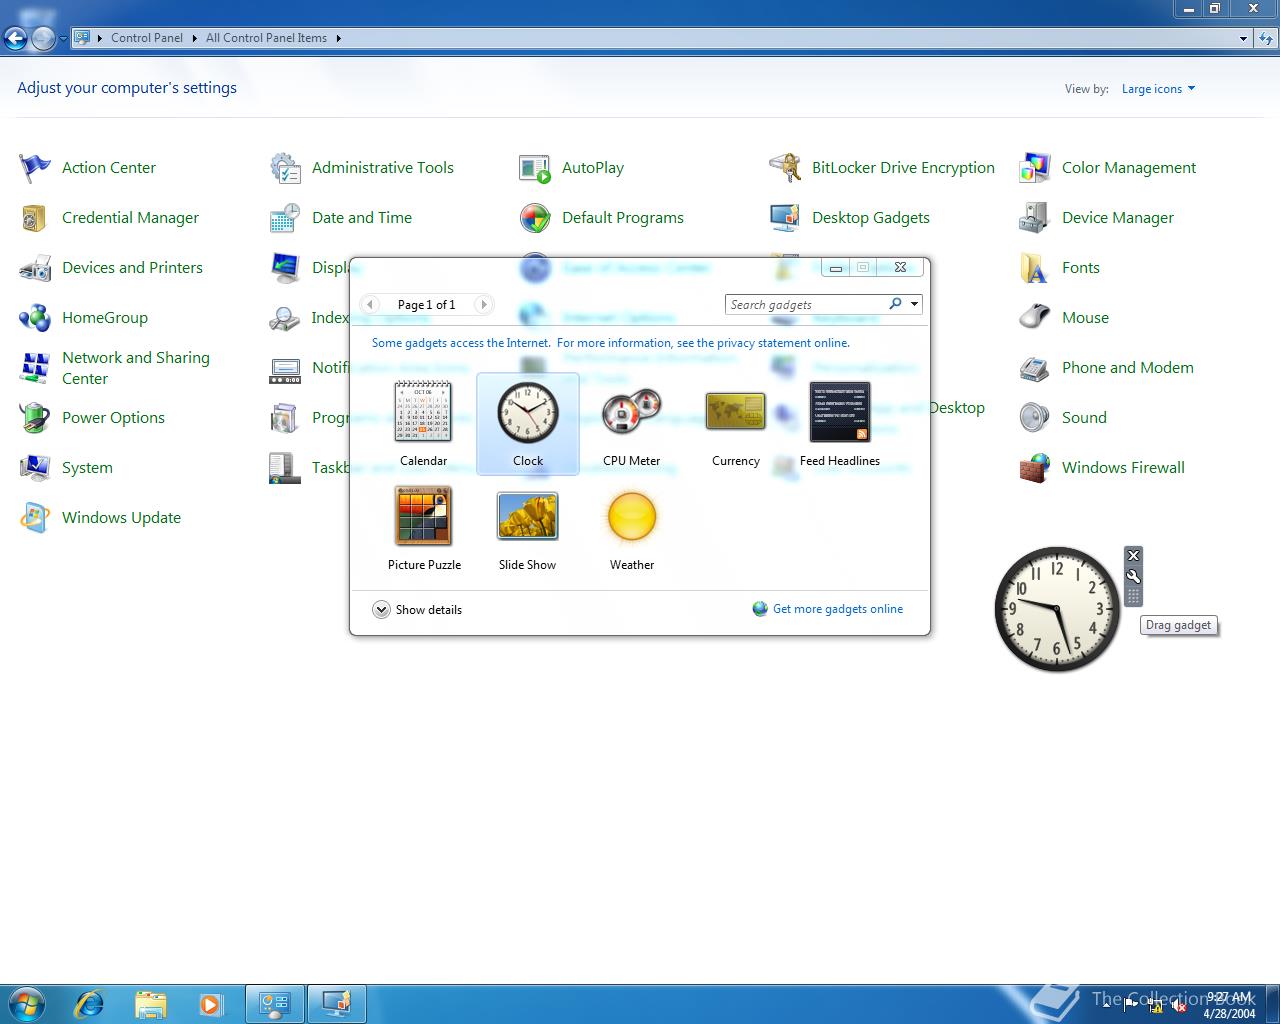Expand Show details in gadget gallery
The image size is (1280, 1024).
pos(417,610)
